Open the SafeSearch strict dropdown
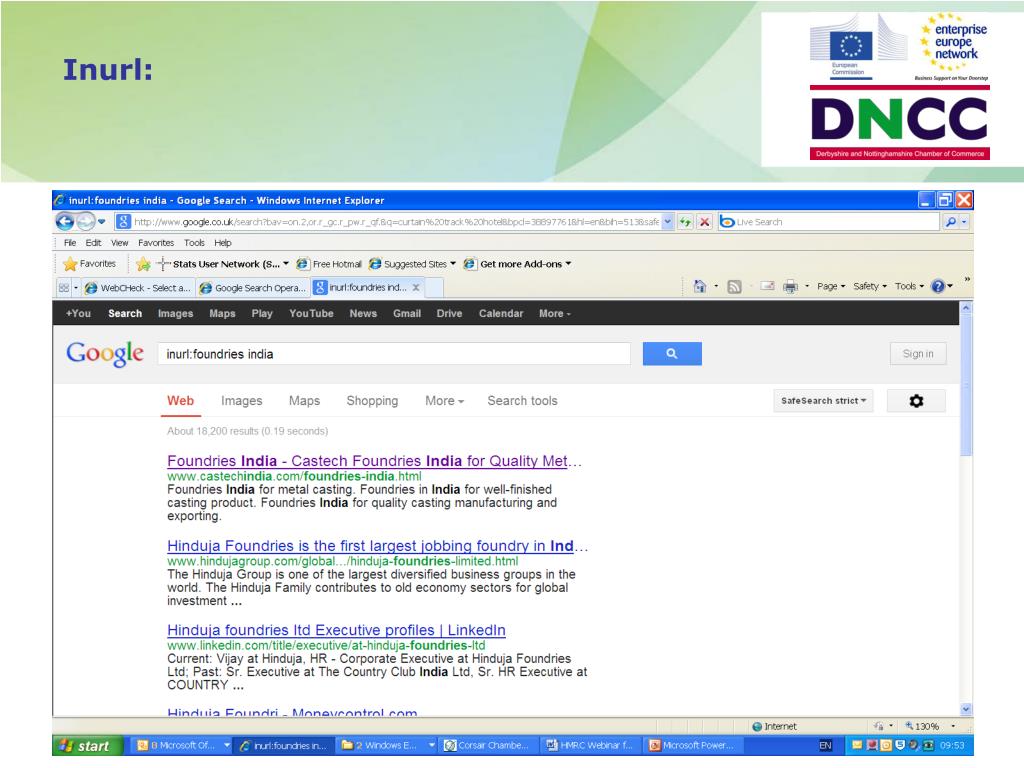The width and height of the screenshot is (1024, 768). [x=823, y=401]
